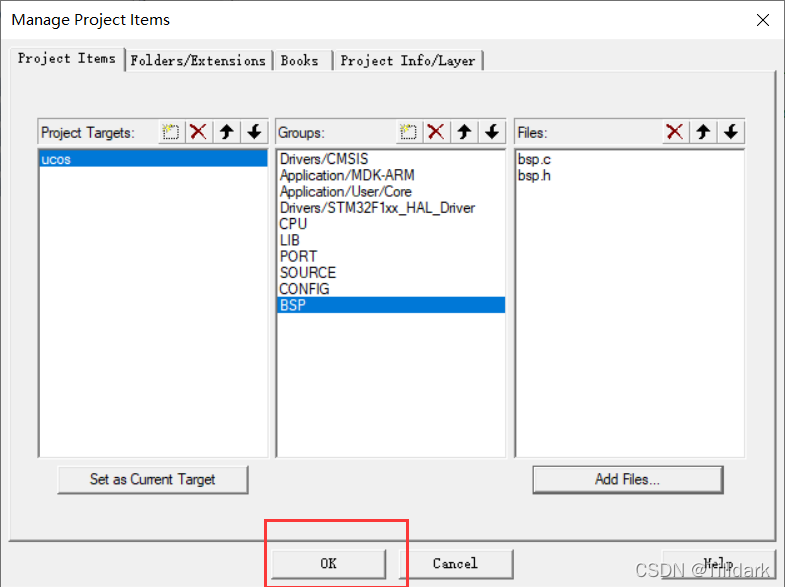Move project target up
Screen dimensions: 785x587
click(227, 132)
